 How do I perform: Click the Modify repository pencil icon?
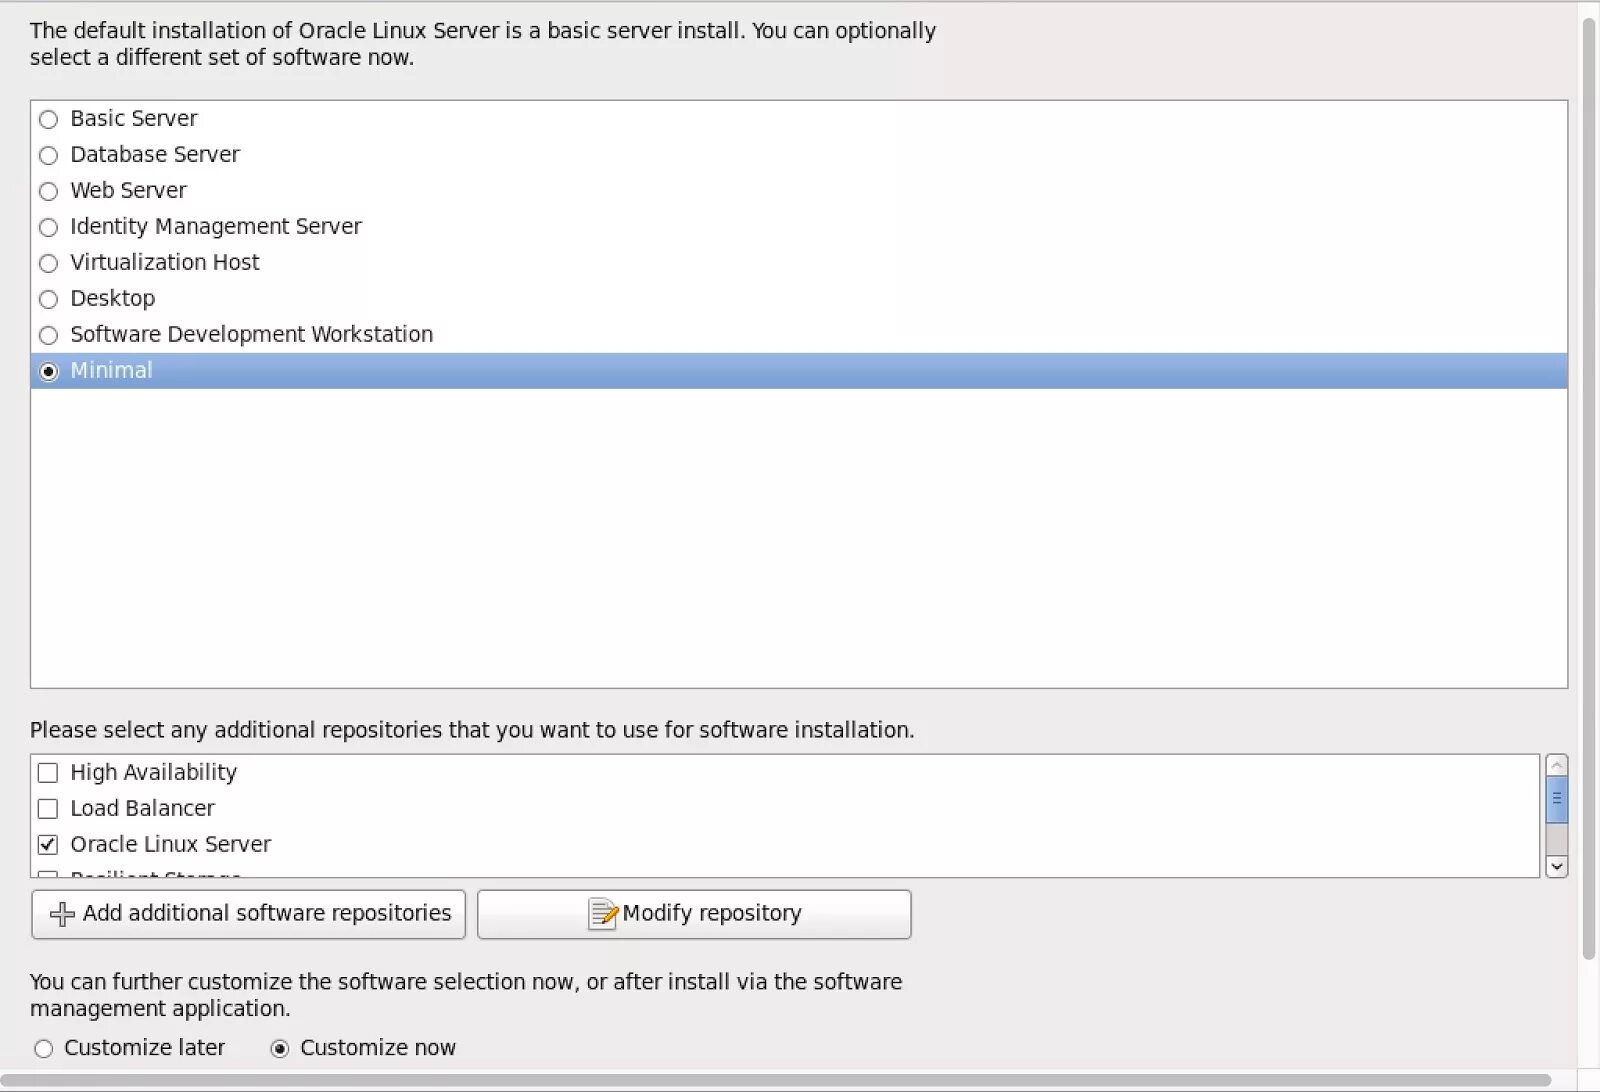602,914
